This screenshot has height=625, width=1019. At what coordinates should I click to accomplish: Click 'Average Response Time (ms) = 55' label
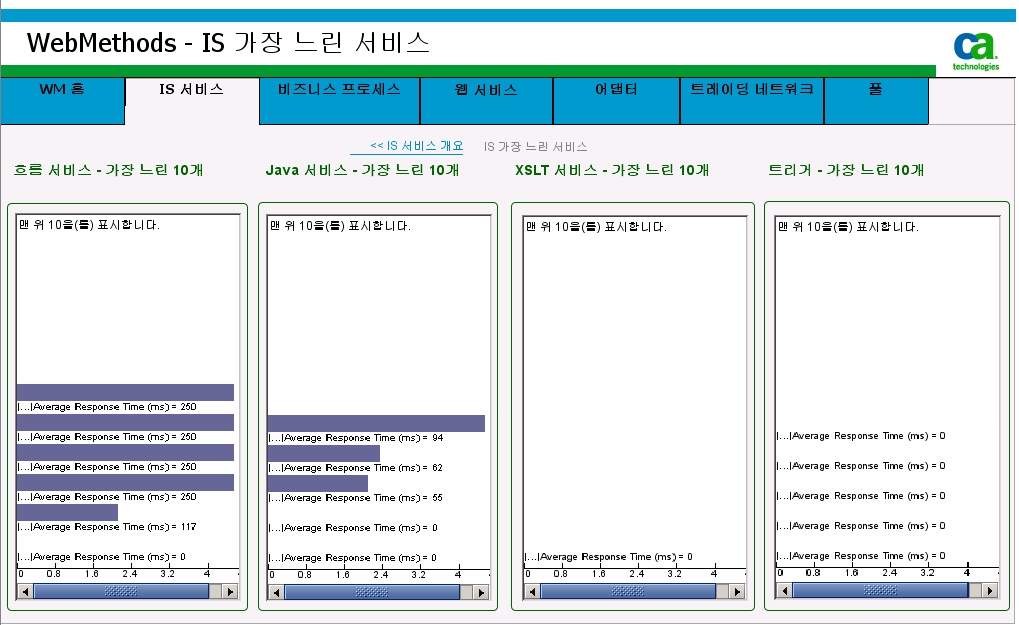(355, 498)
